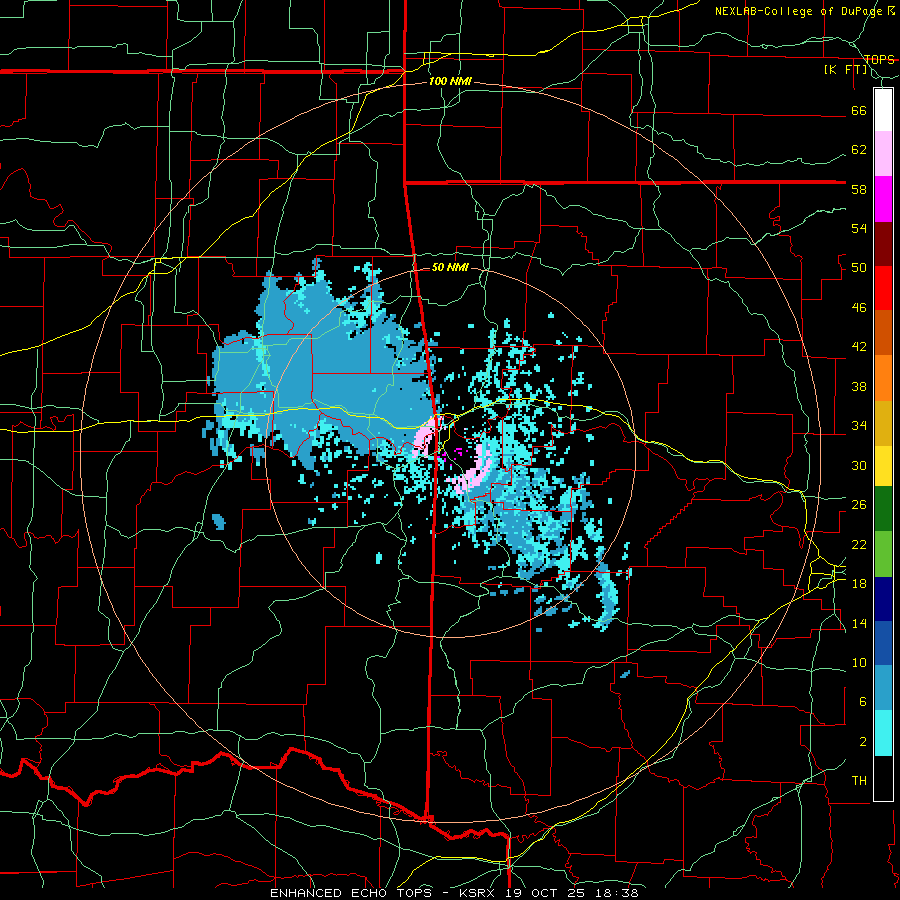Click the 100 NMI range ring label
This screenshot has width=900, height=900.
pos(450,81)
